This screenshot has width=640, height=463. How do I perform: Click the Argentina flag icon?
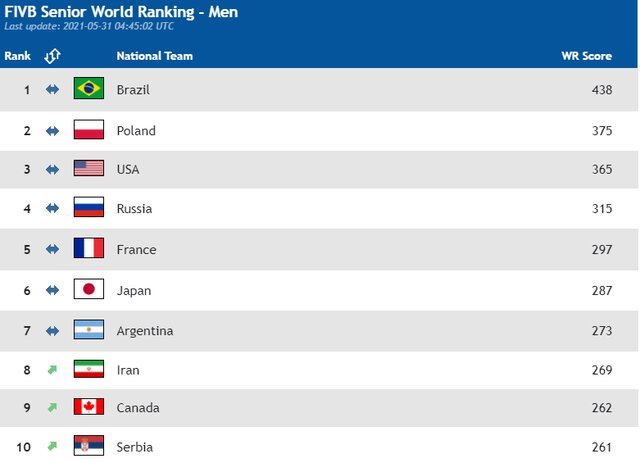pyautogui.click(x=88, y=330)
